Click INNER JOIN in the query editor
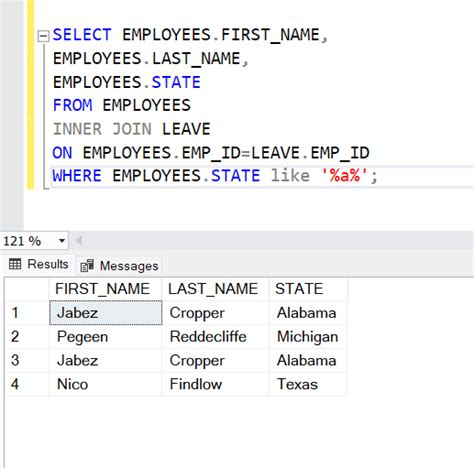 tap(102, 129)
